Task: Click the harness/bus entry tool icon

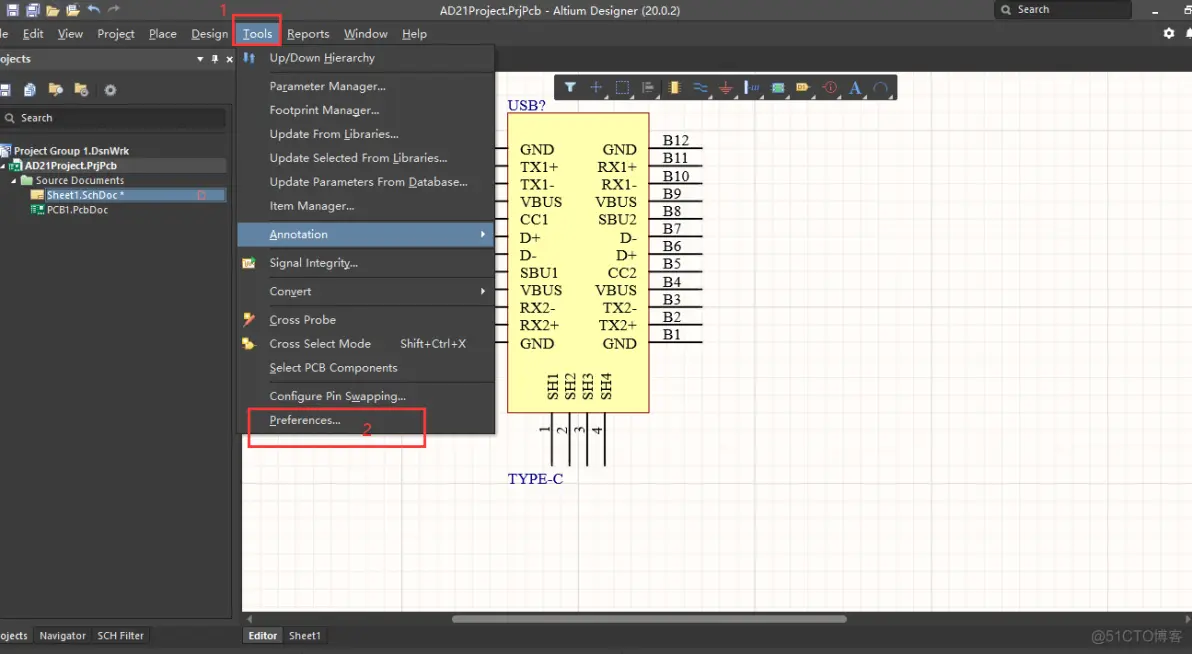Action: (752, 87)
